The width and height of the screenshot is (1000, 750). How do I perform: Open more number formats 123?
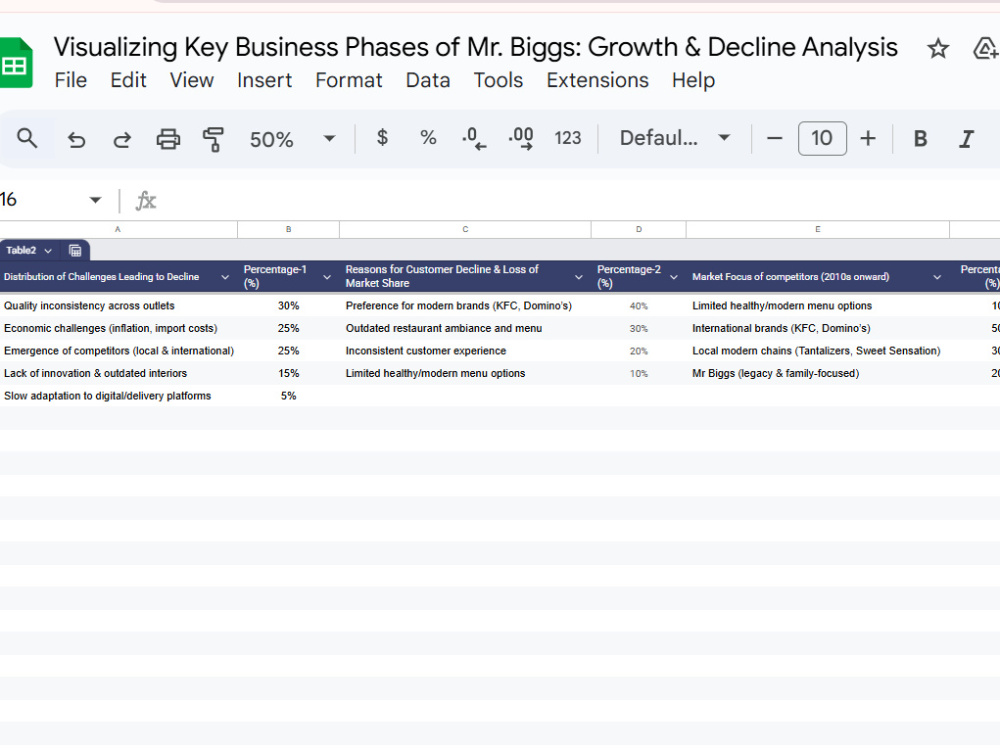[x=568, y=138]
